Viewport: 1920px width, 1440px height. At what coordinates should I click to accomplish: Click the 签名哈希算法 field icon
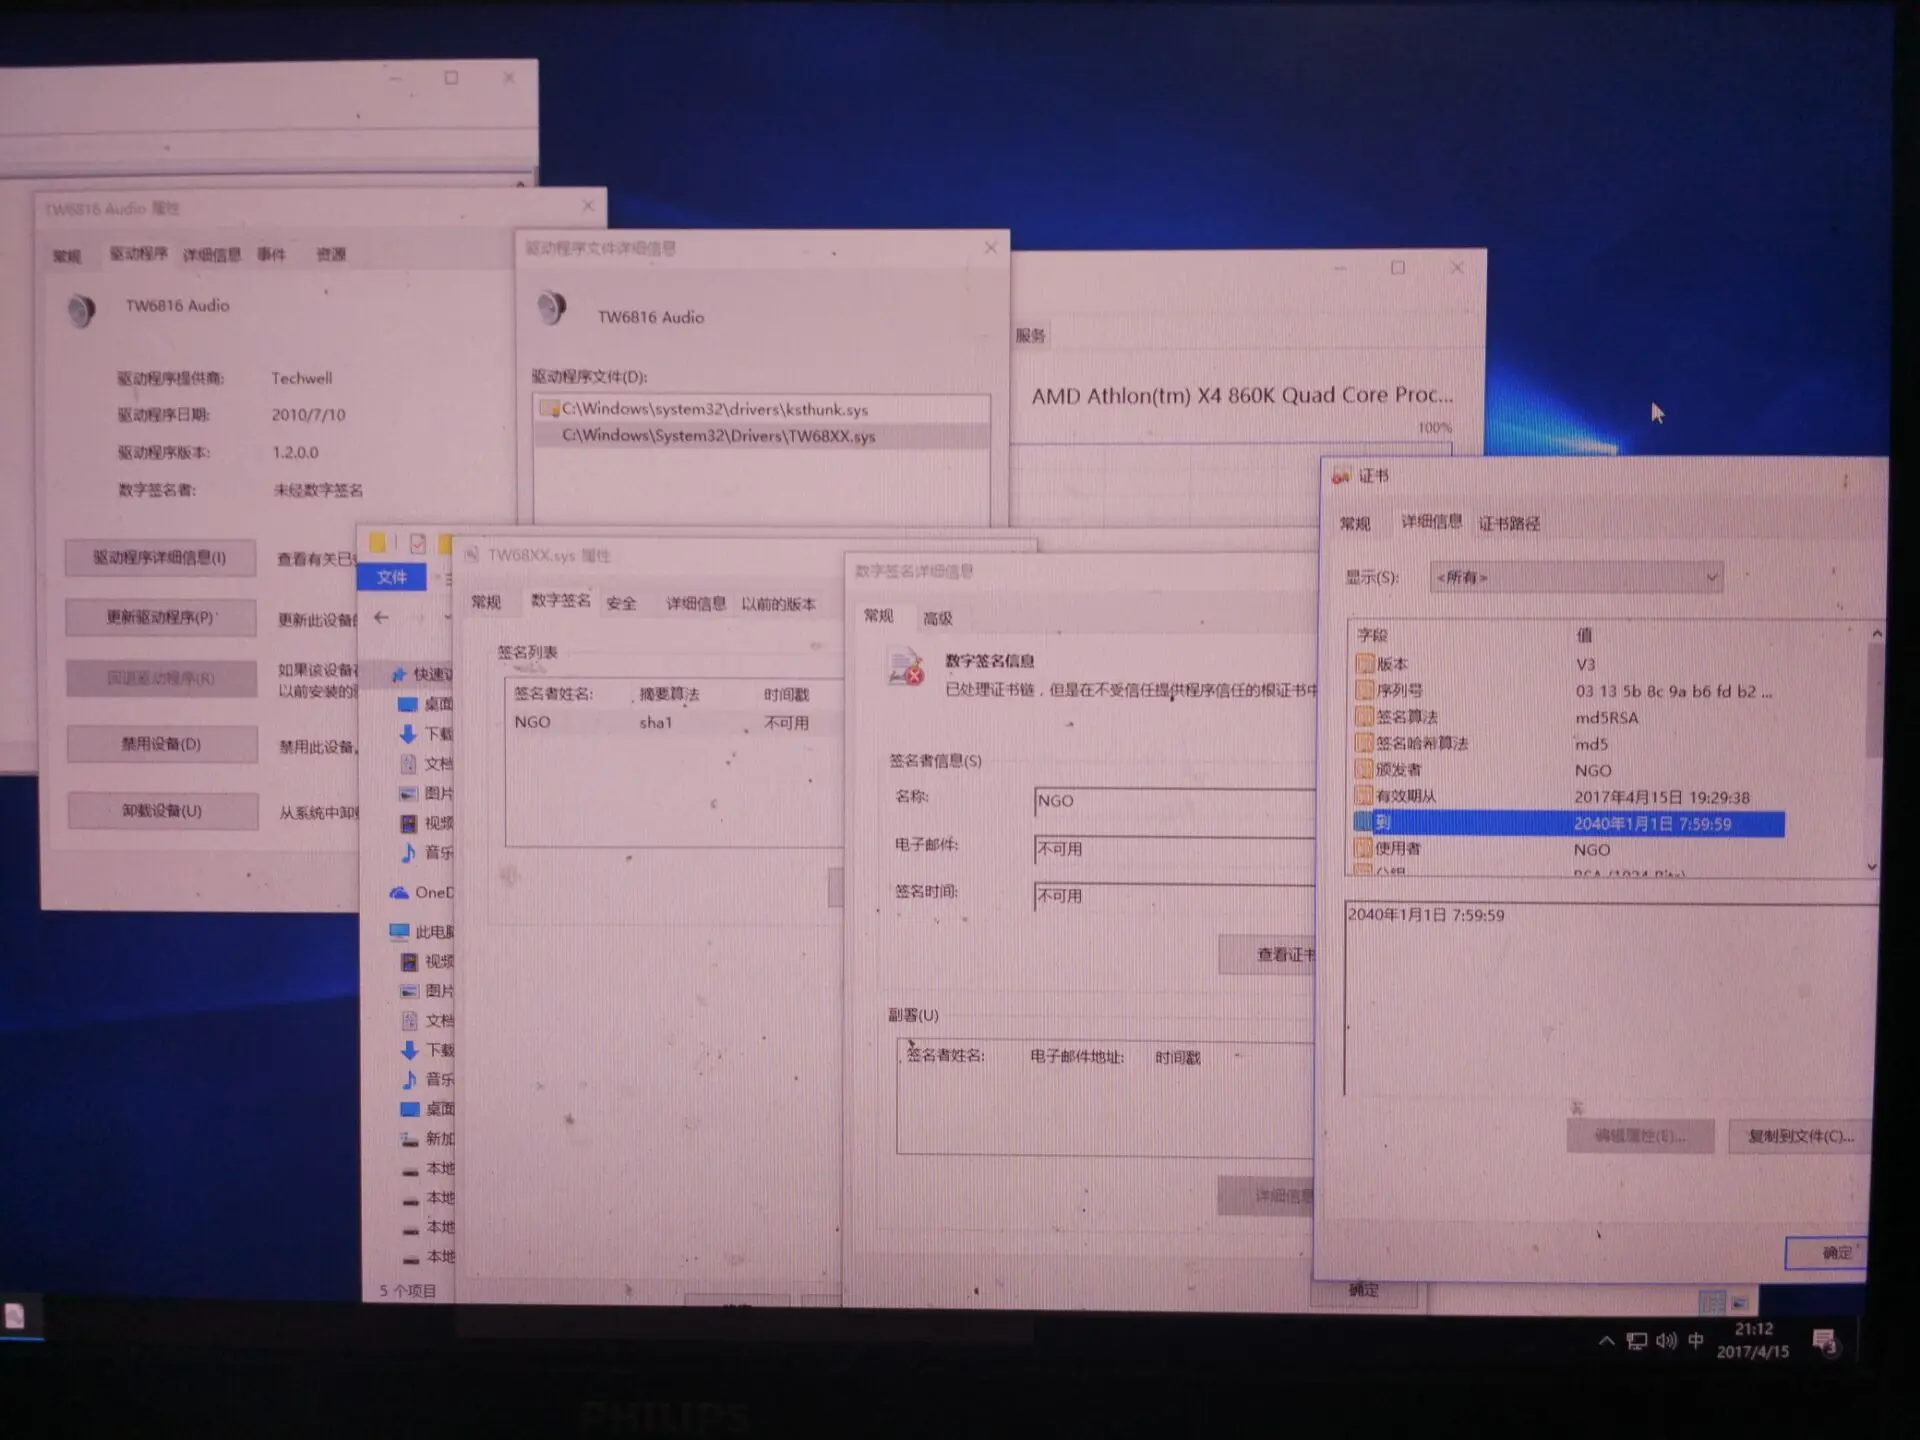pos(1365,743)
